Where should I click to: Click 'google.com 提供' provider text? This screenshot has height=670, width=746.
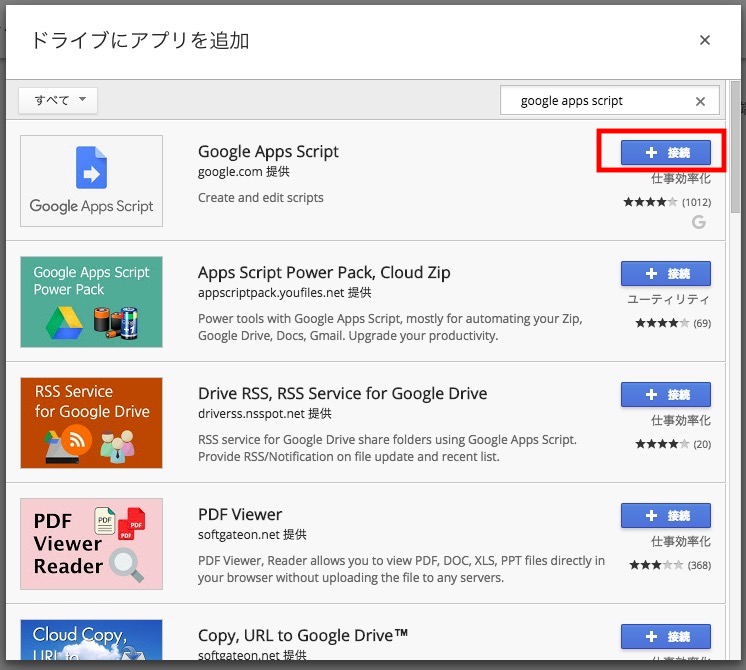click(244, 172)
